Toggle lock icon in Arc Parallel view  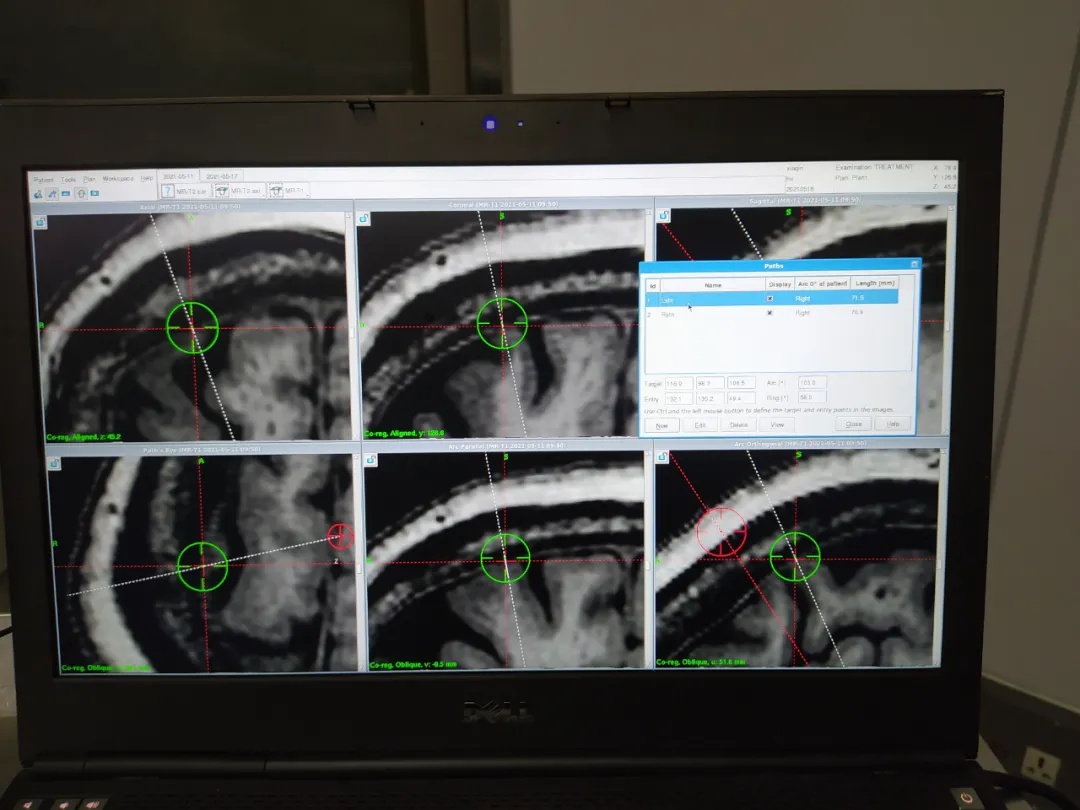click(x=371, y=459)
